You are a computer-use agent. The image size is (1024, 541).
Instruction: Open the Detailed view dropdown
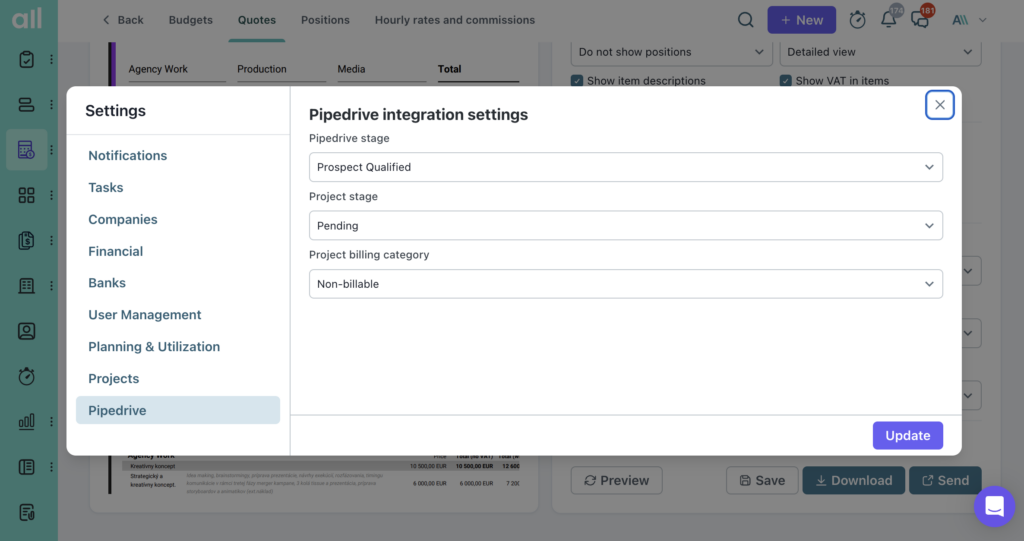[x=880, y=52]
